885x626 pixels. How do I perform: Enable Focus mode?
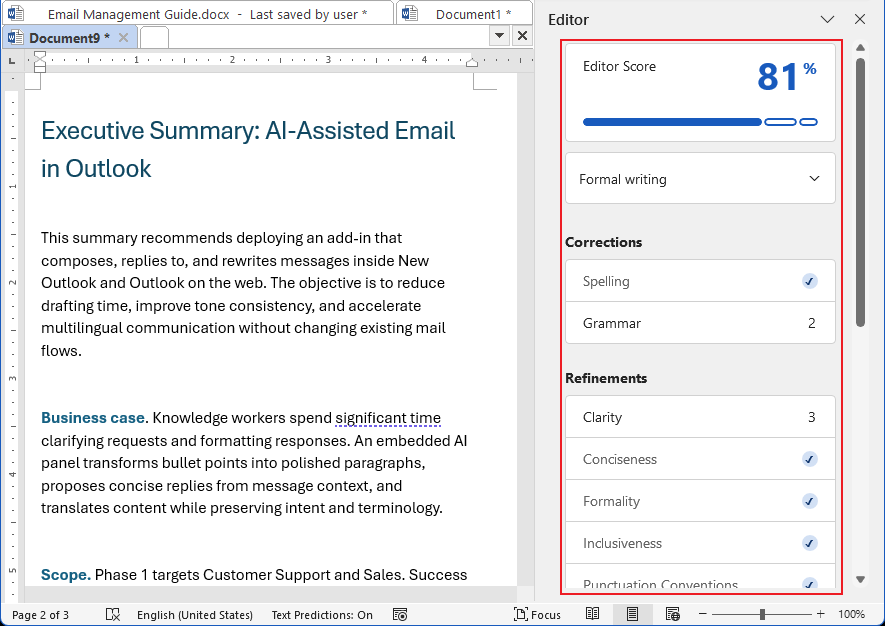point(537,614)
